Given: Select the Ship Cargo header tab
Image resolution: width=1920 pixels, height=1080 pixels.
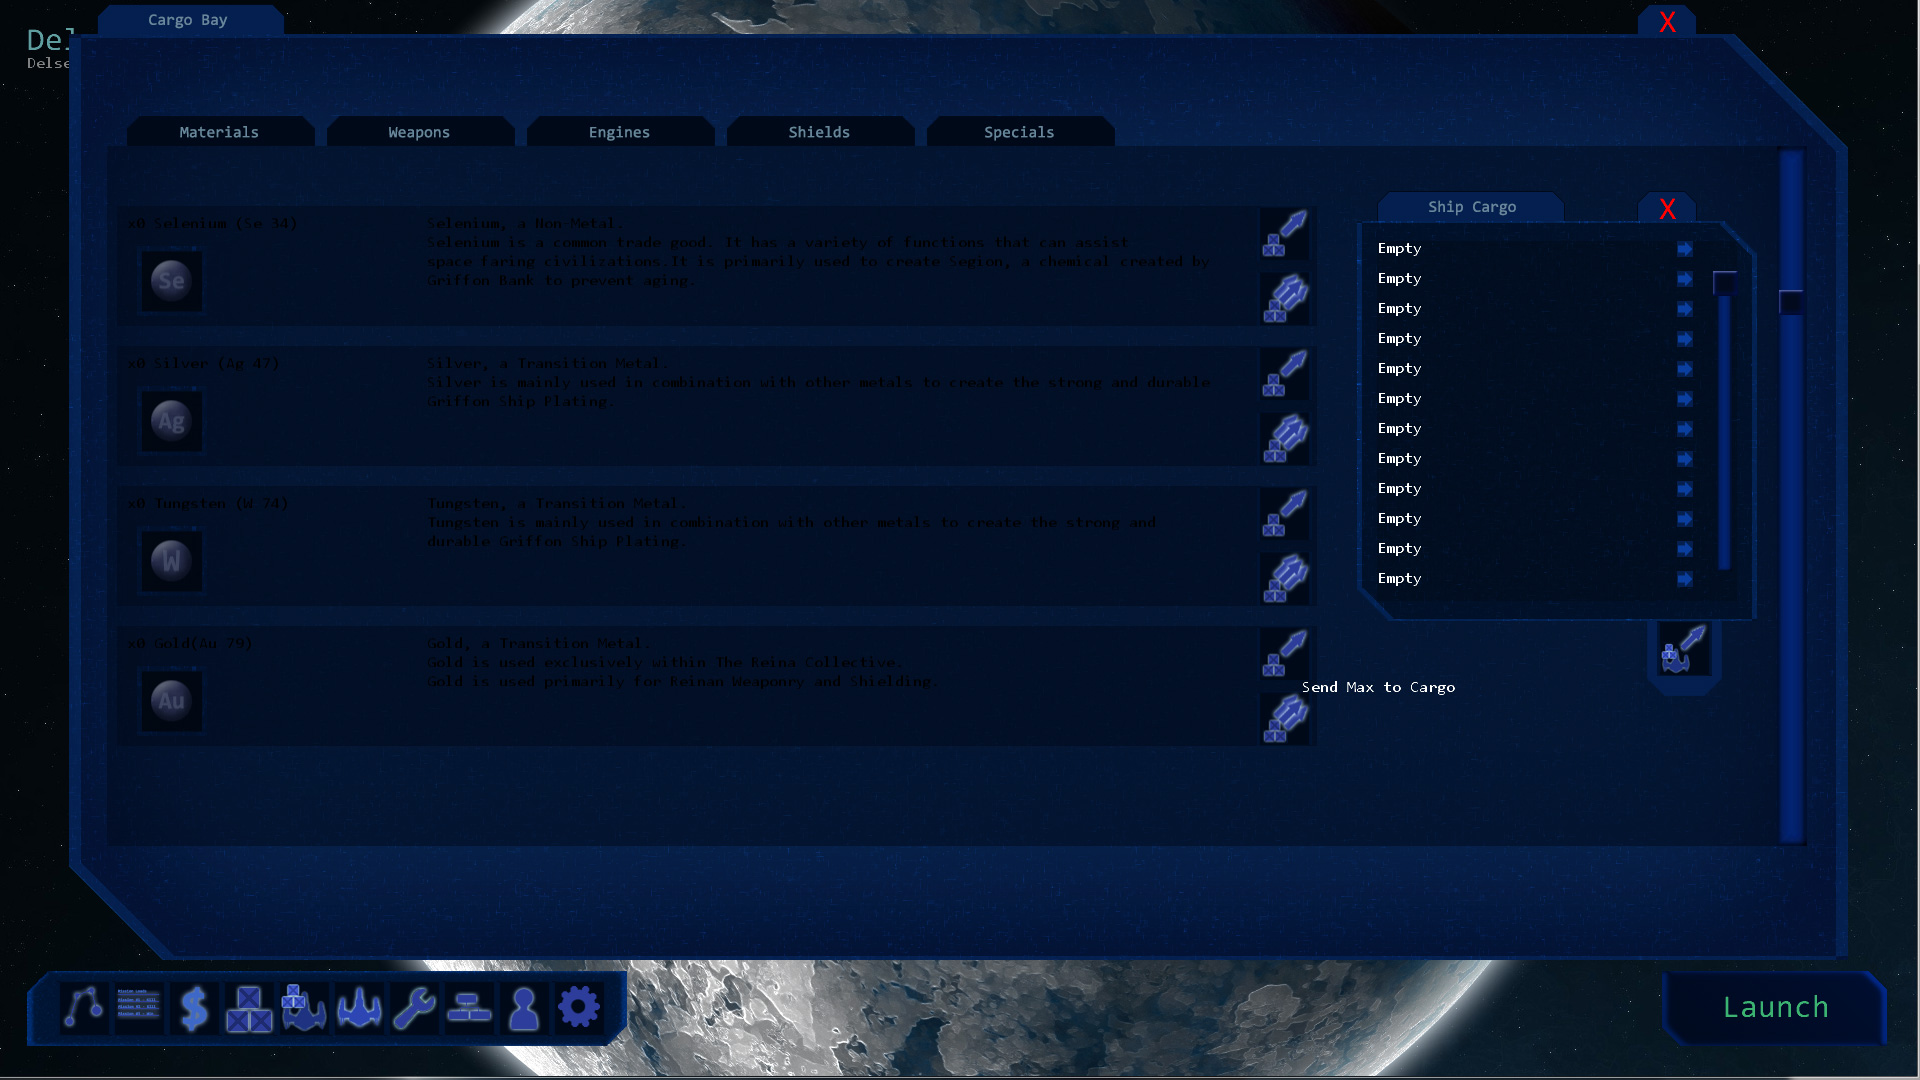Looking at the screenshot, I should point(1471,207).
